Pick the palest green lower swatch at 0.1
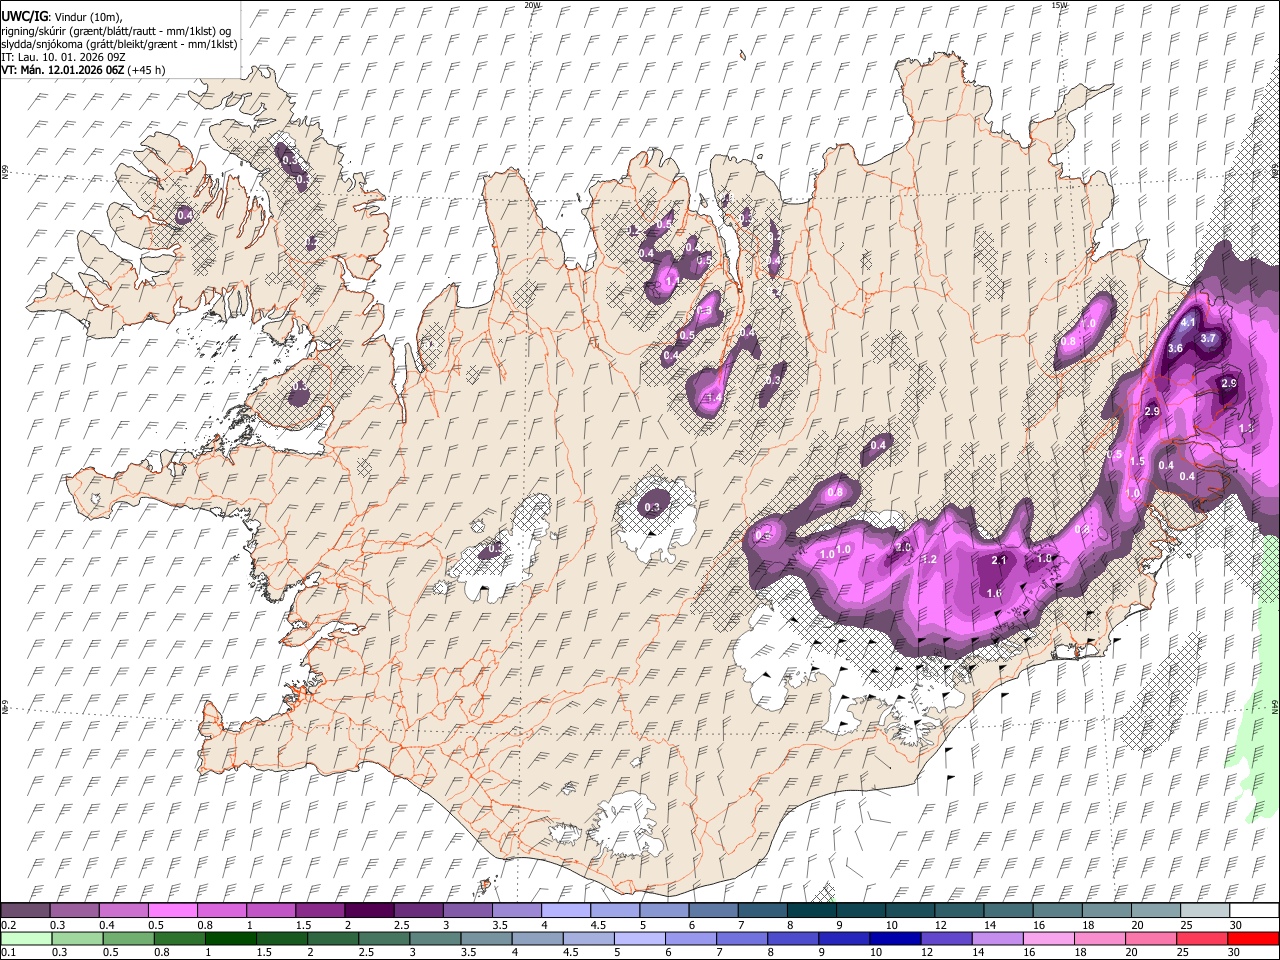 click(x=25, y=938)
